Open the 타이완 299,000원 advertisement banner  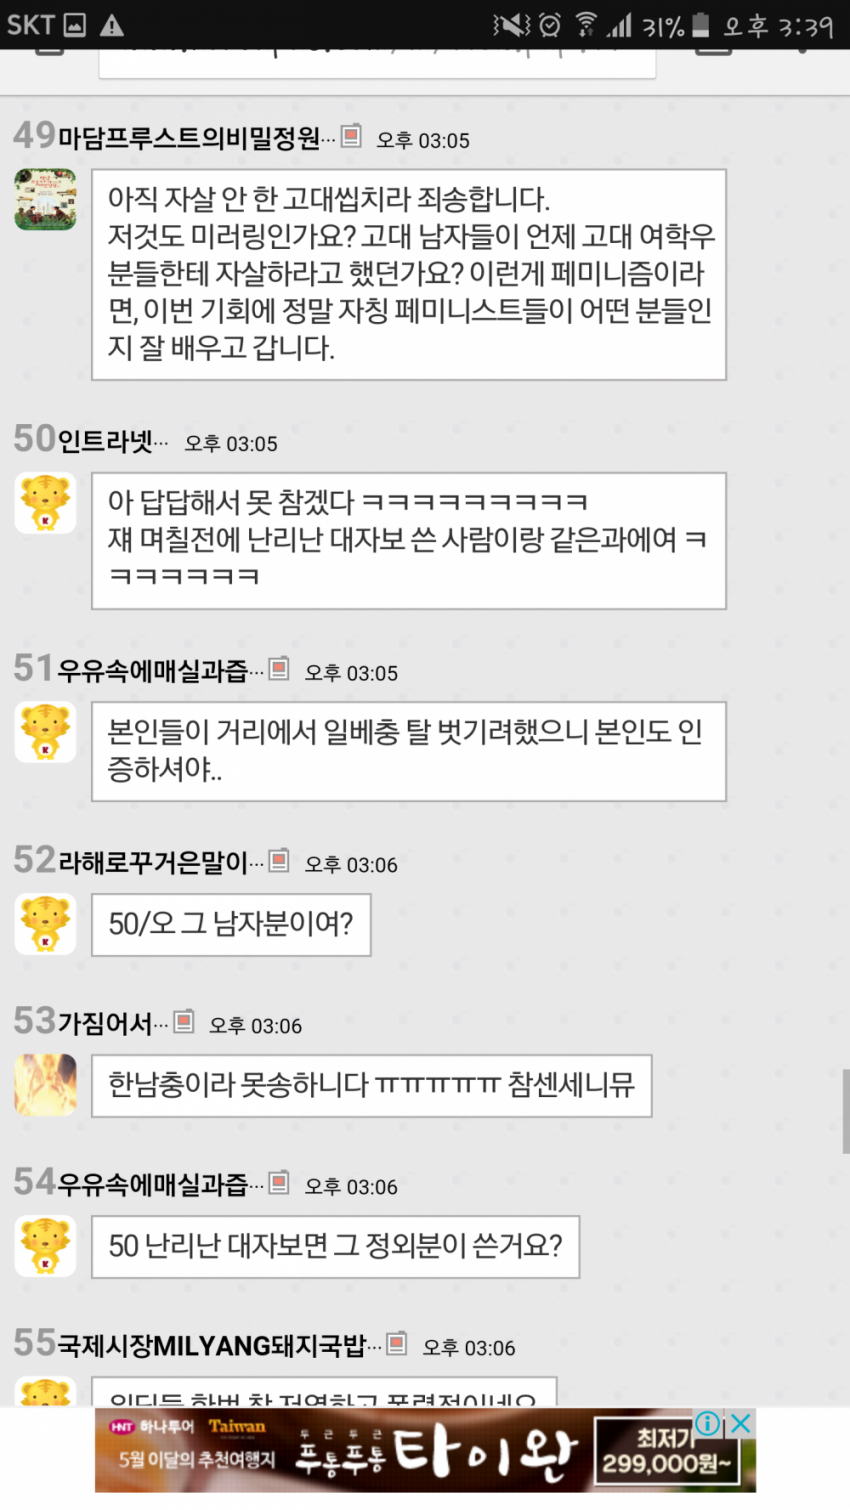425,1450
